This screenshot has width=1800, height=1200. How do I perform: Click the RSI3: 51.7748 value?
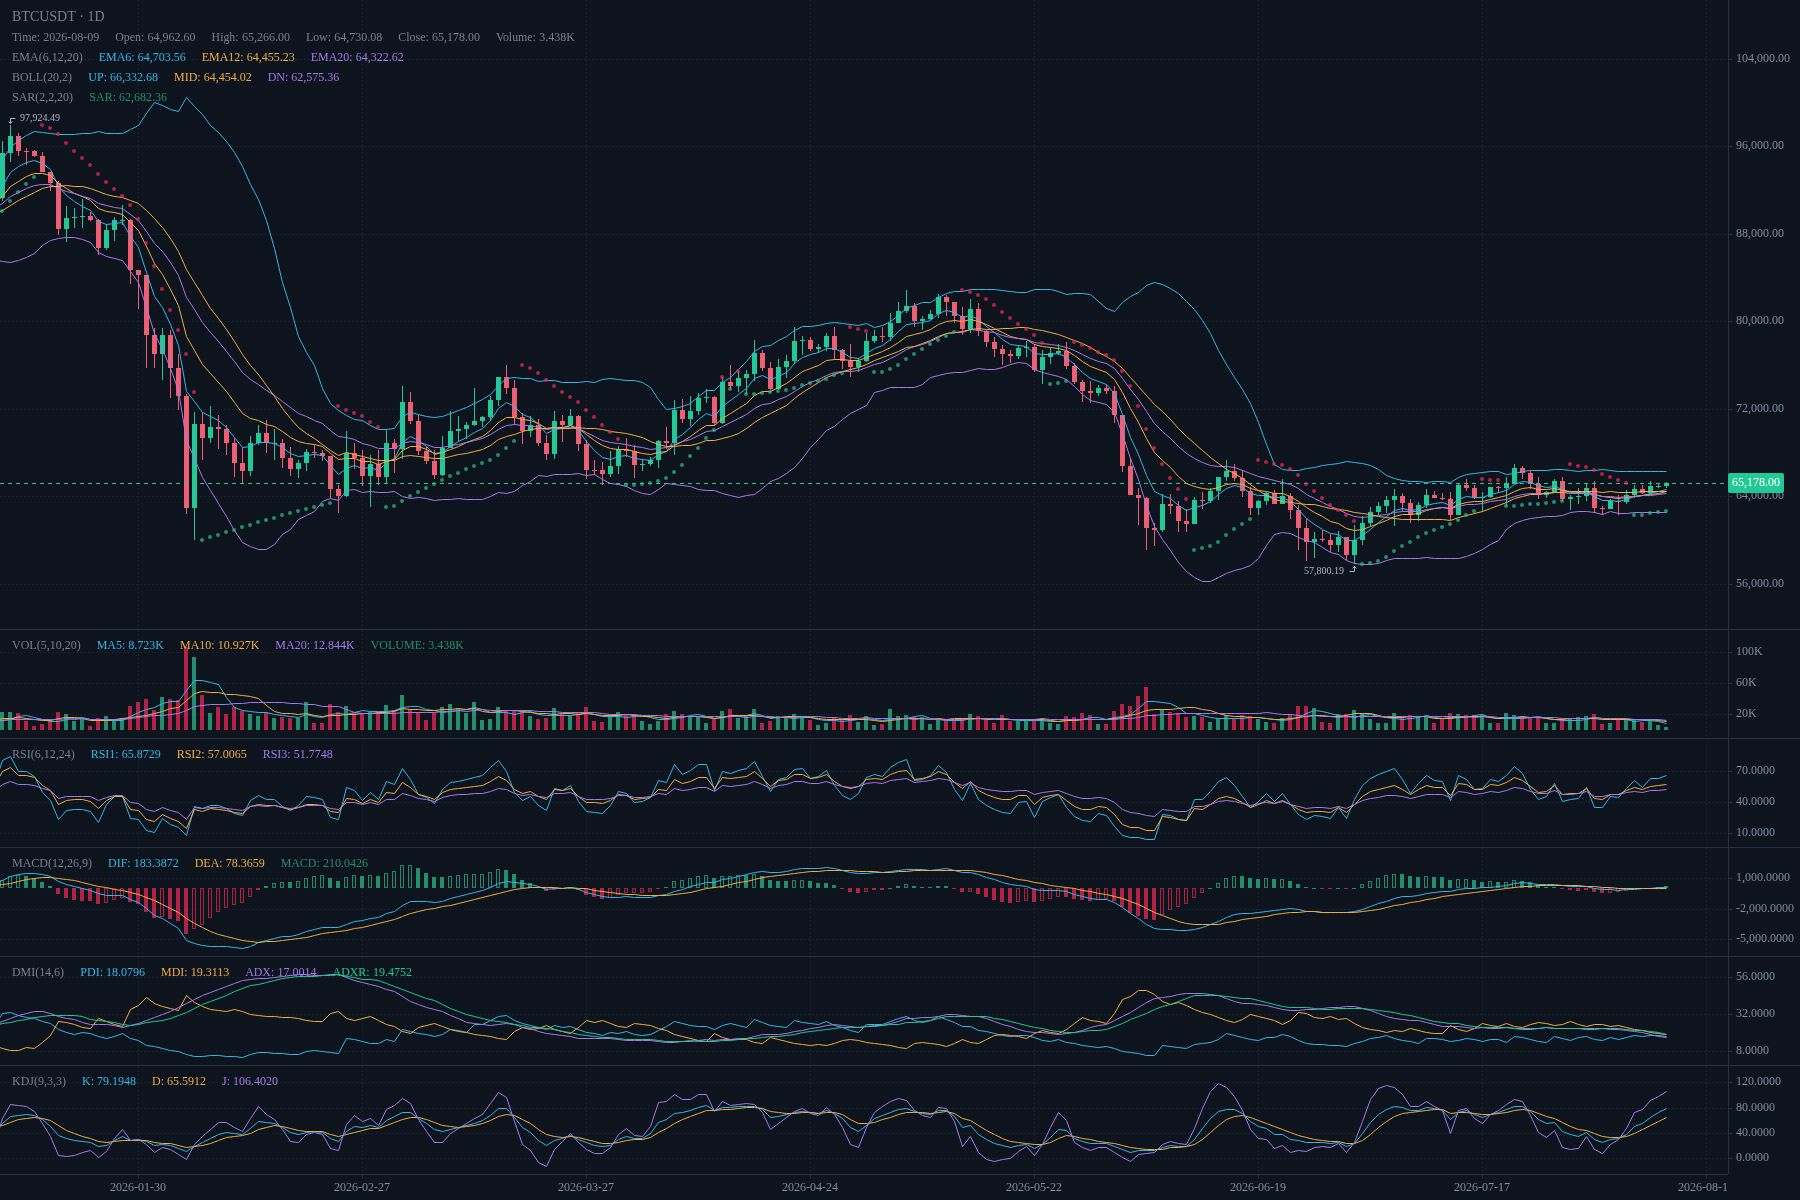(298, 754)
